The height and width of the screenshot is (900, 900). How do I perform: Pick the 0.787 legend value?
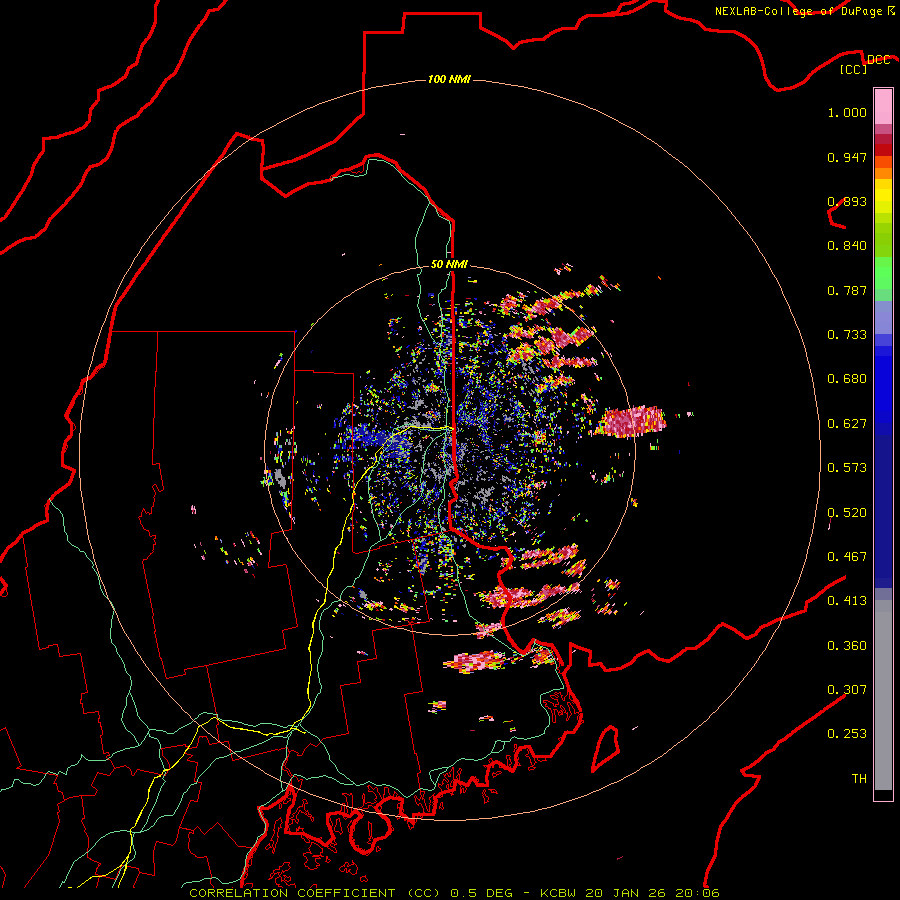click(x=847, y=290)
